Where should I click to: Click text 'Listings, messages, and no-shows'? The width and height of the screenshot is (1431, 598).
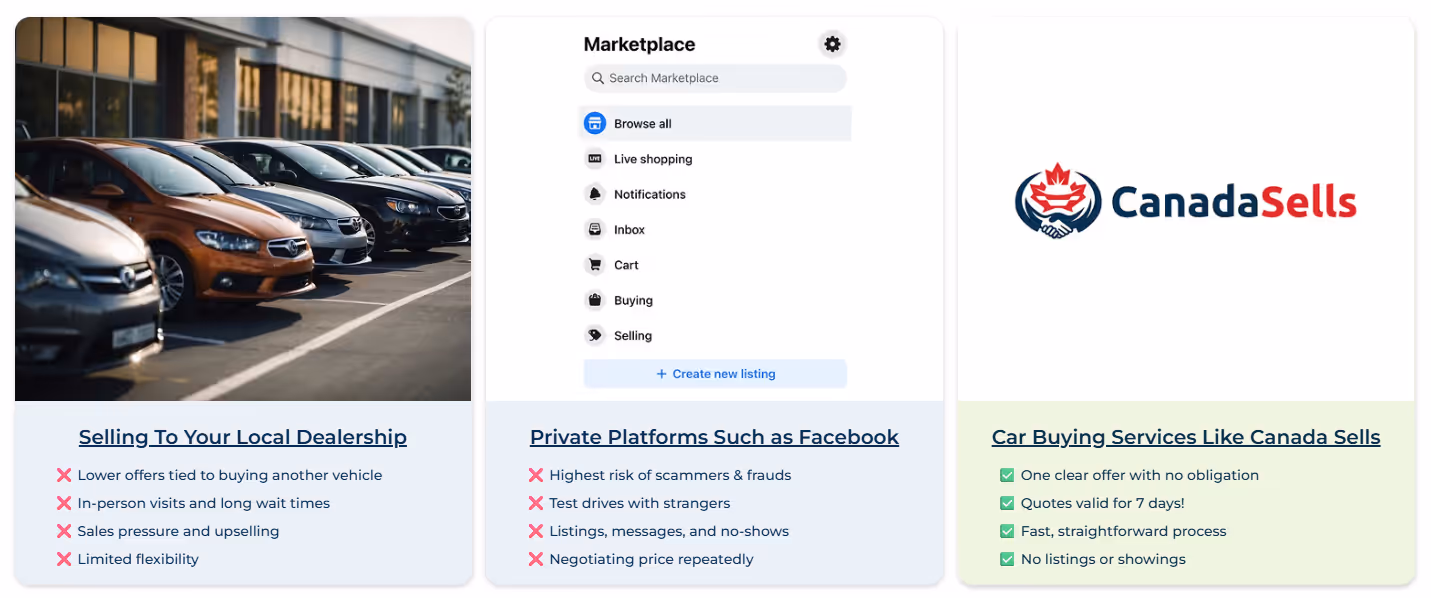pyautogui.click(x=669, y=531)
